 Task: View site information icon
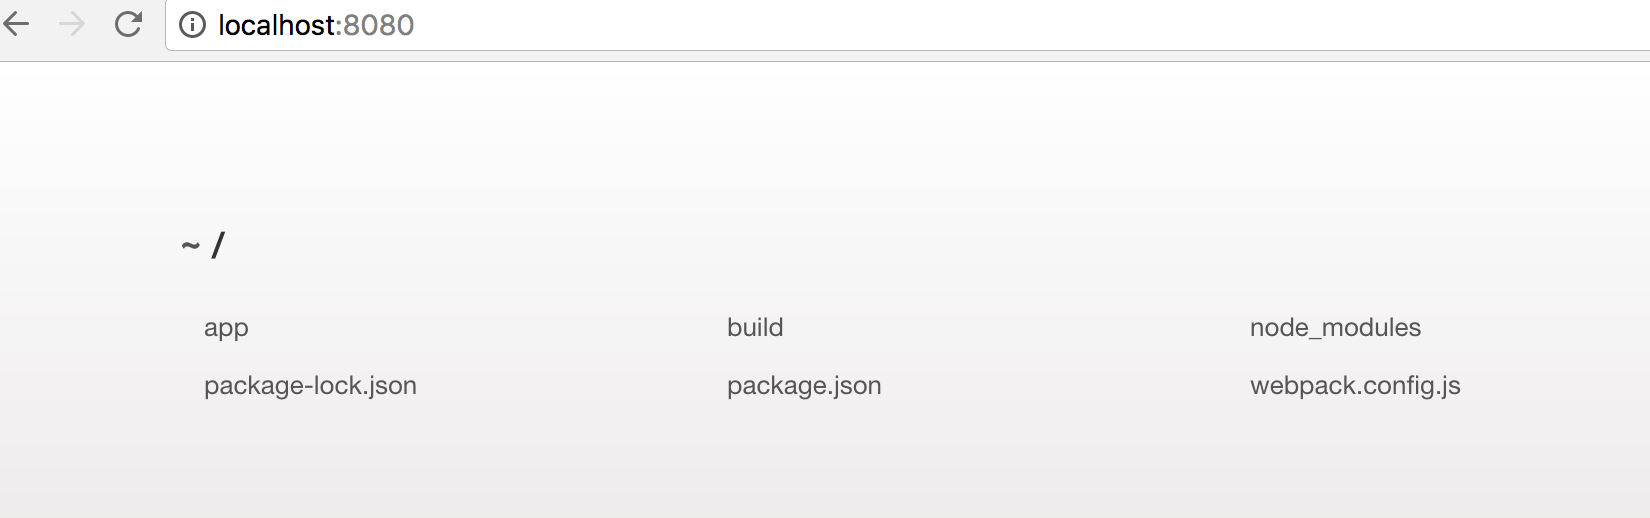click(192, 25)
